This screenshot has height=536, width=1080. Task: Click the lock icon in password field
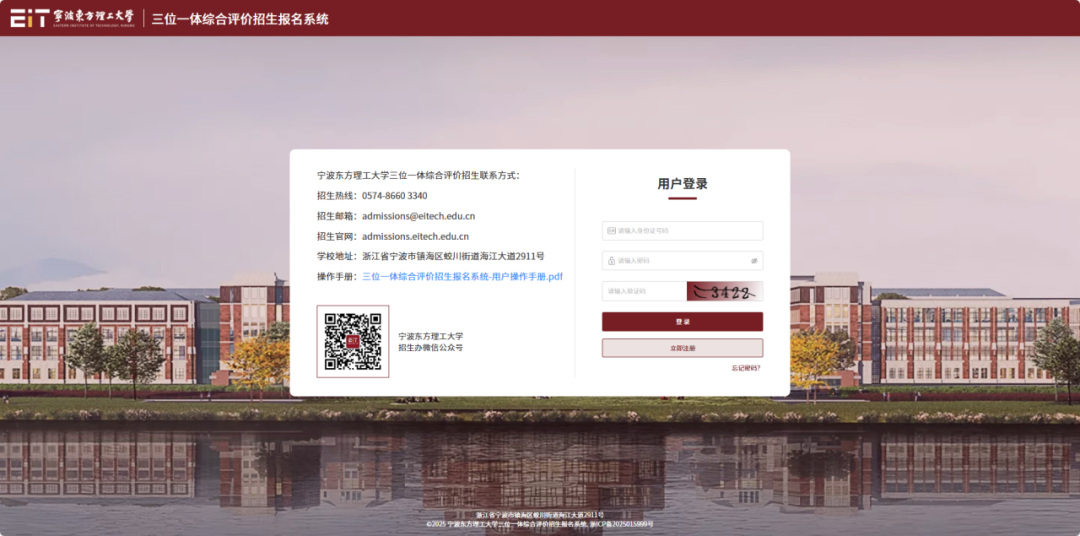pyautogui.click(x=611, y=260)
